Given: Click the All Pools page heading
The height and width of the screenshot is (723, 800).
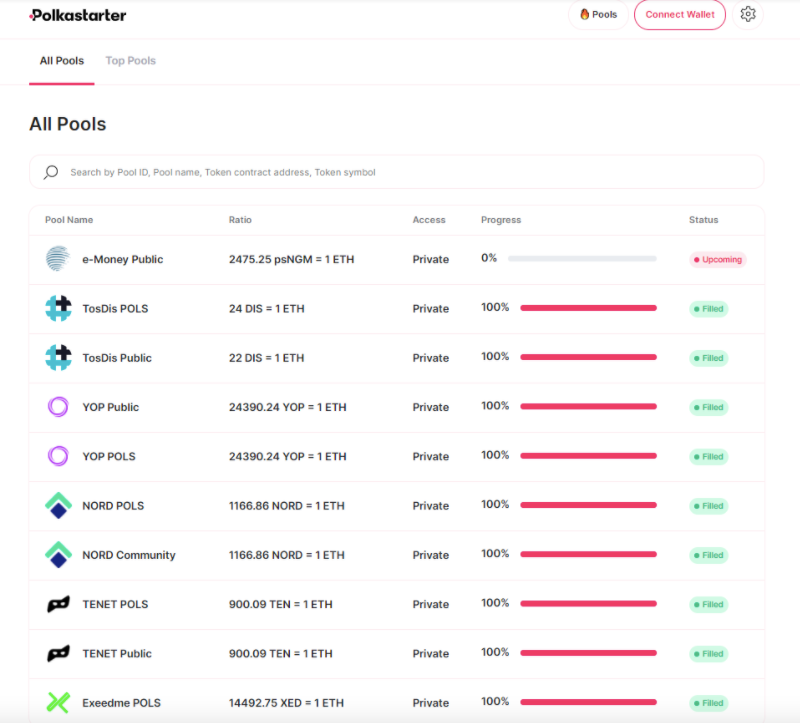Looking at the screenshot, I should pos(68,124).
